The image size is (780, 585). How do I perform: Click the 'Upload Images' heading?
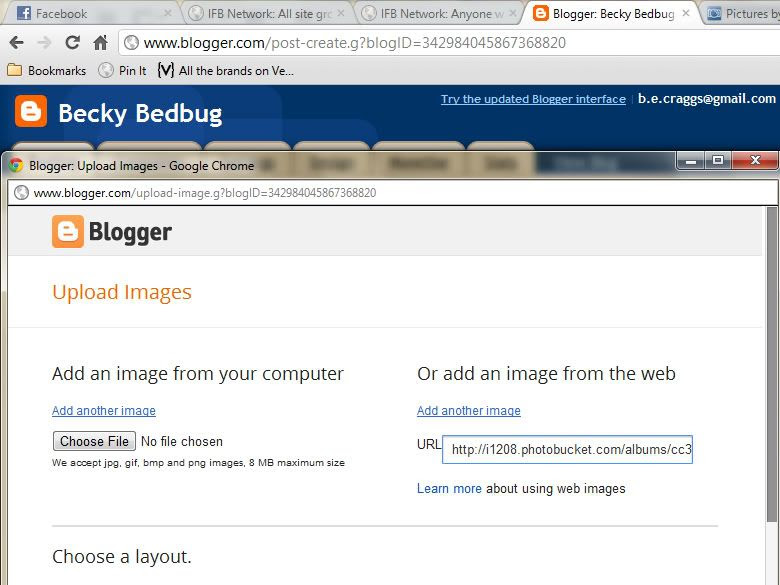(x=122, y=292)
